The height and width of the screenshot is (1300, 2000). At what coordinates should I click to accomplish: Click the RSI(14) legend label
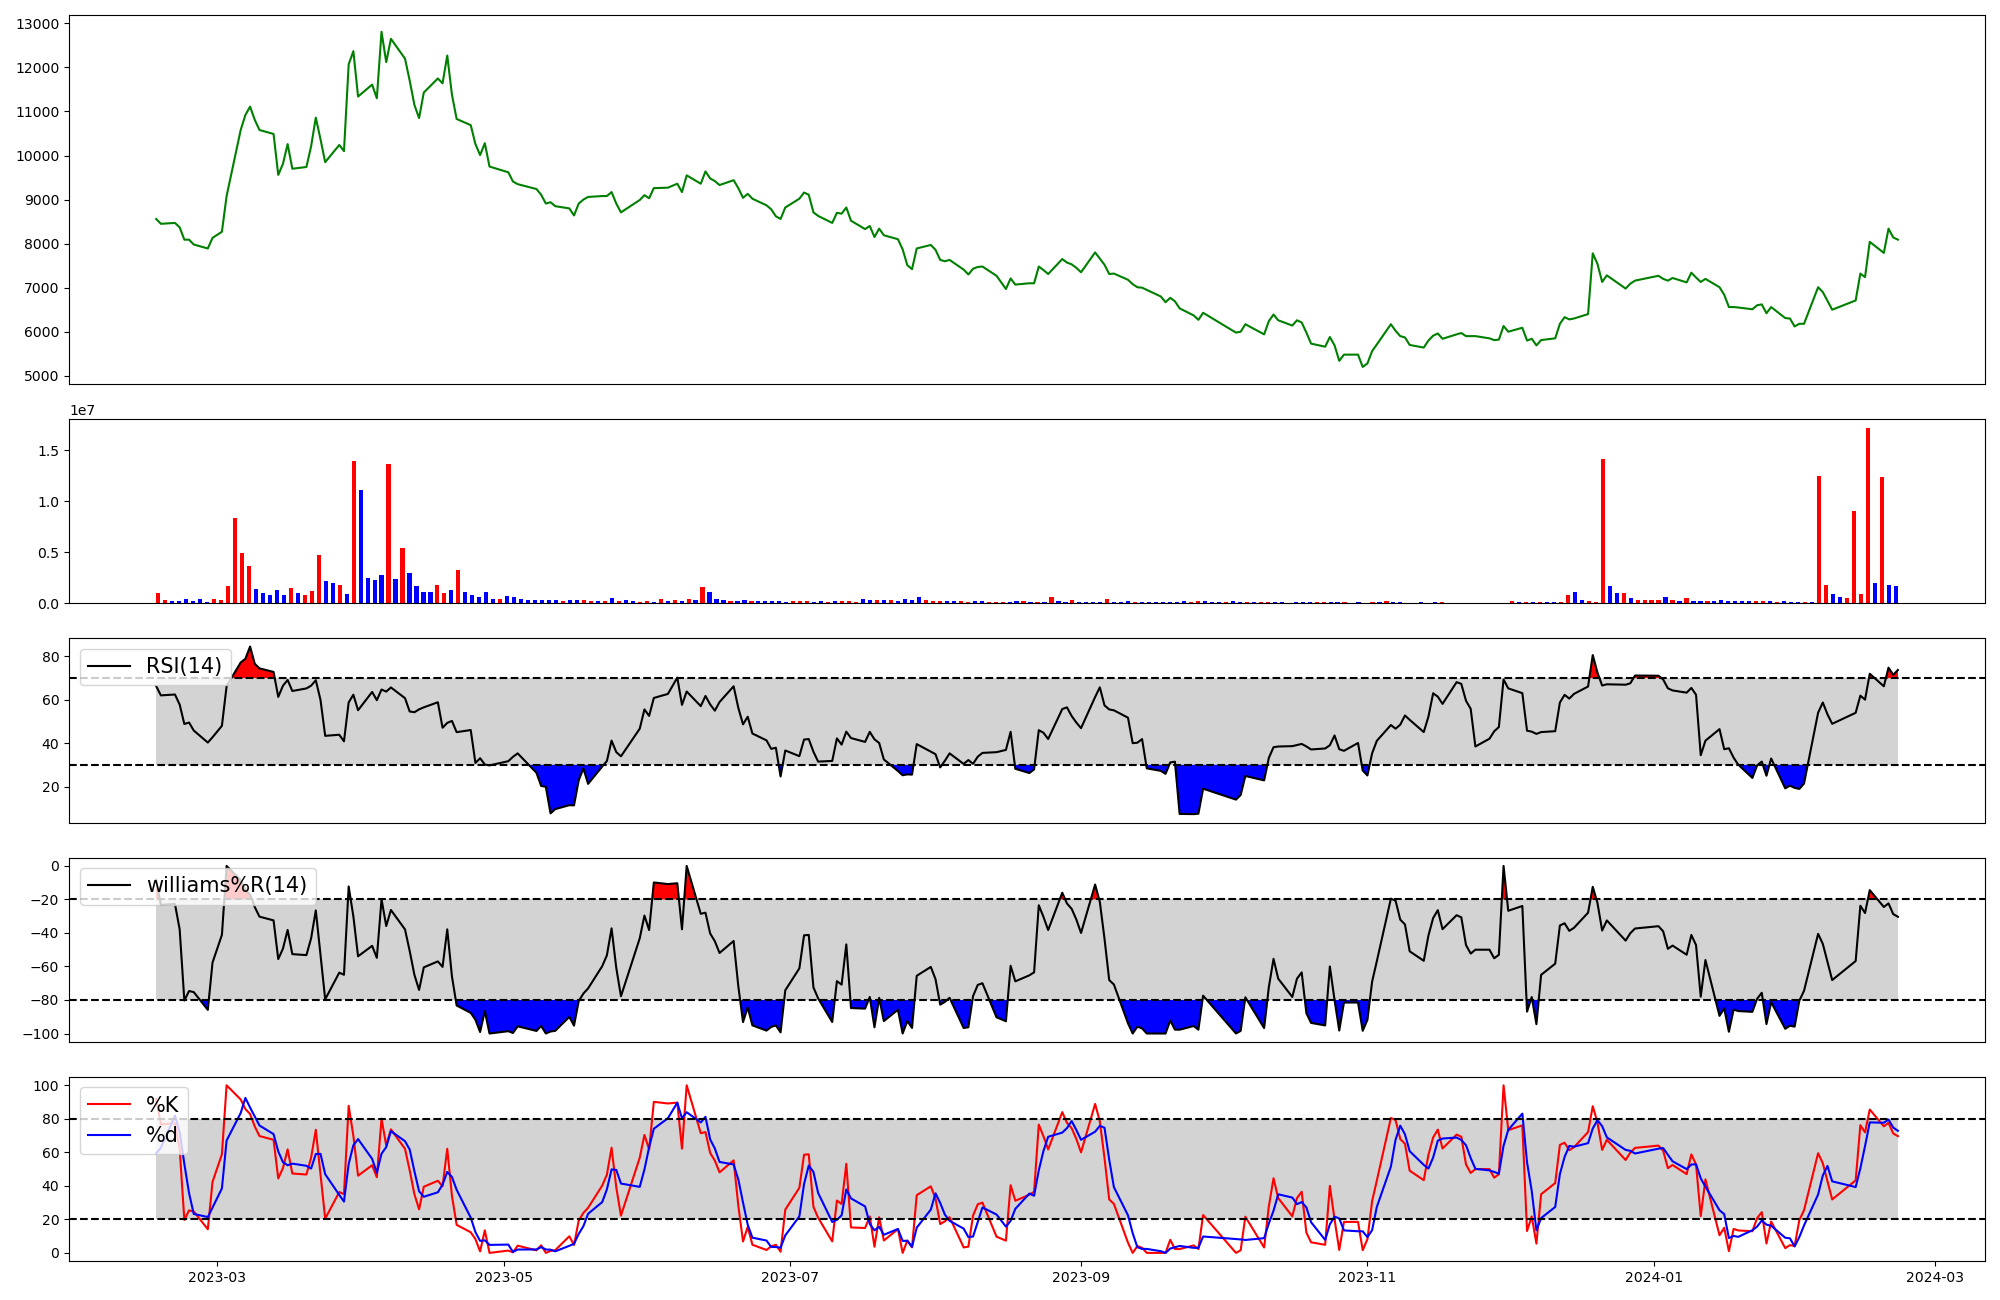[x=183, y=666]
